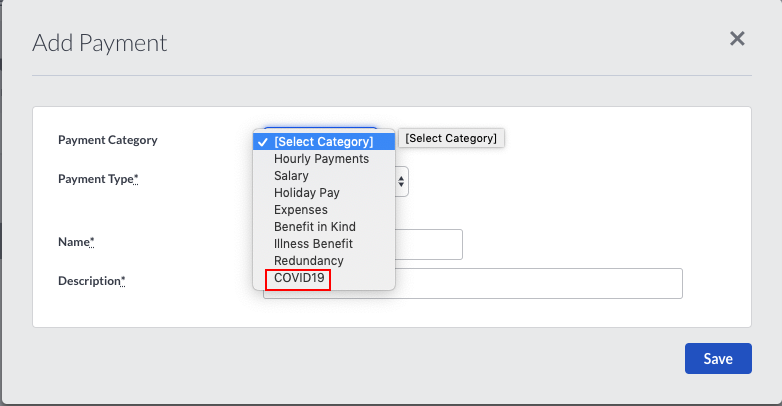Pick Illness Benefit from the list
The height and width of the screenshot is (406, 782).
pos(313,244)
